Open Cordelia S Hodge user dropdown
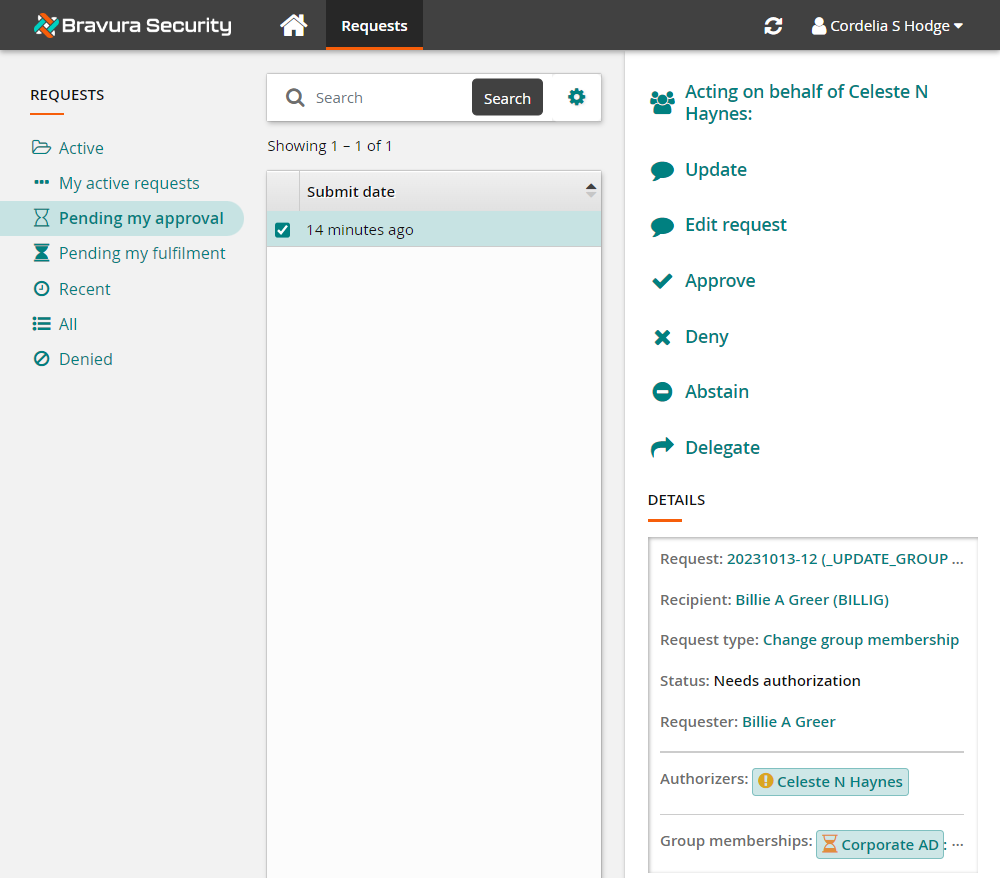This screenshot has height=878, width=1000. coord(887,26)
